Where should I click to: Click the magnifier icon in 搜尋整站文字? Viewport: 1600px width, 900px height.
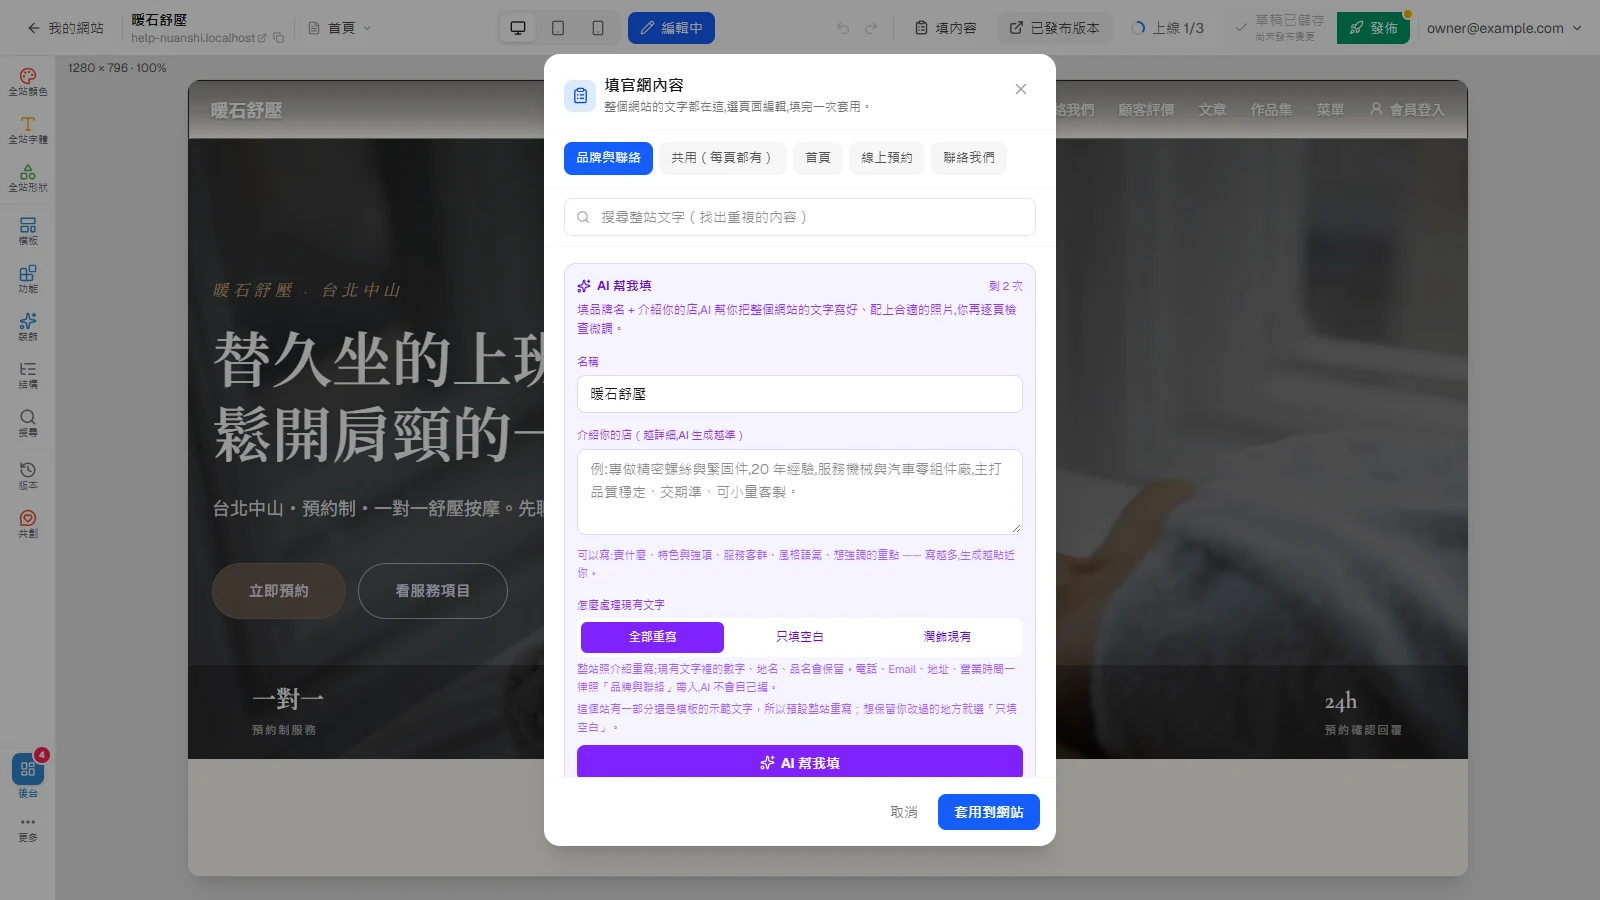583,217
